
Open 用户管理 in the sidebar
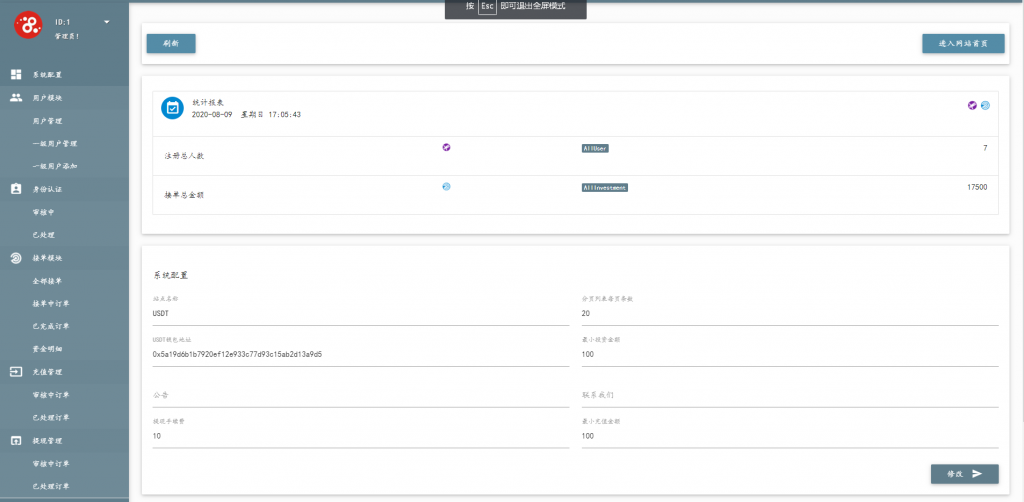click(x=48, y=121)
